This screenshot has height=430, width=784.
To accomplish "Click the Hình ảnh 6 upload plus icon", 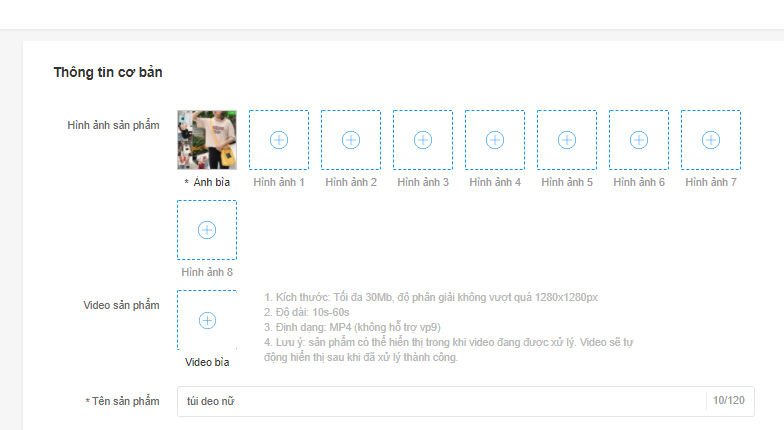I will pos(639,140).
